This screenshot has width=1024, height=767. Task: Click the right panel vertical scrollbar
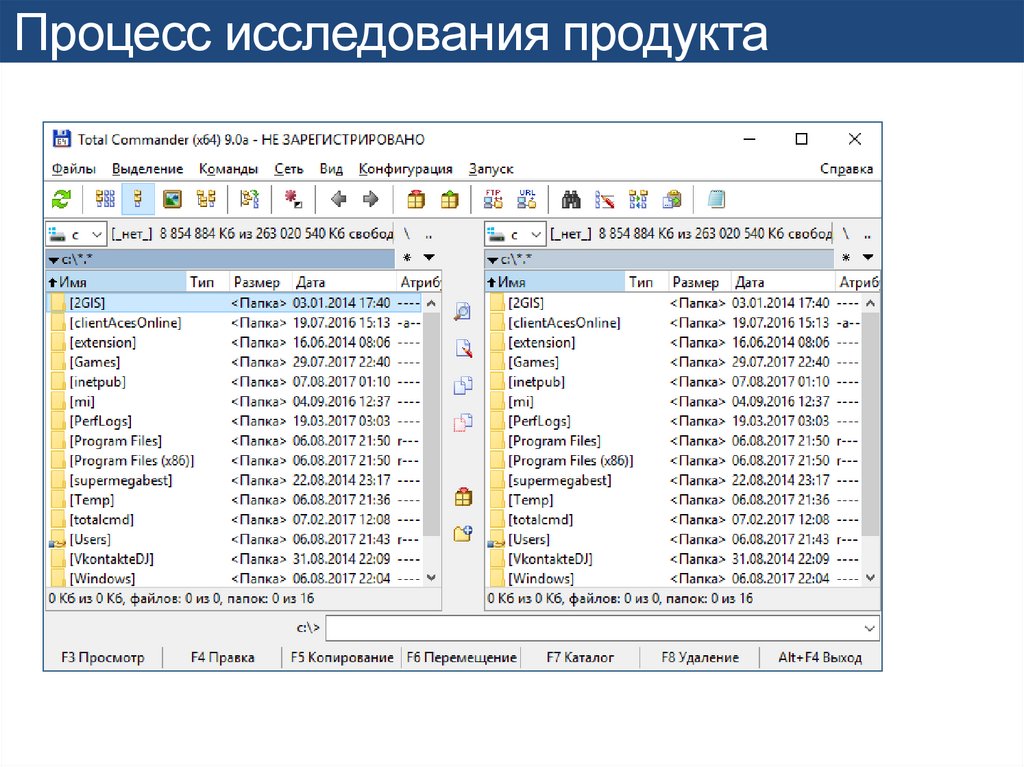click(870, 440)
